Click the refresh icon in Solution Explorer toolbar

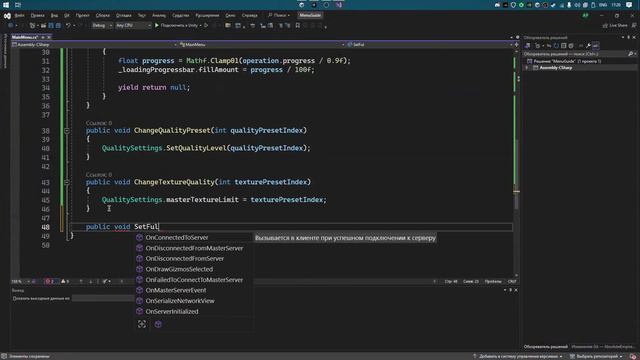click(556, 46)
